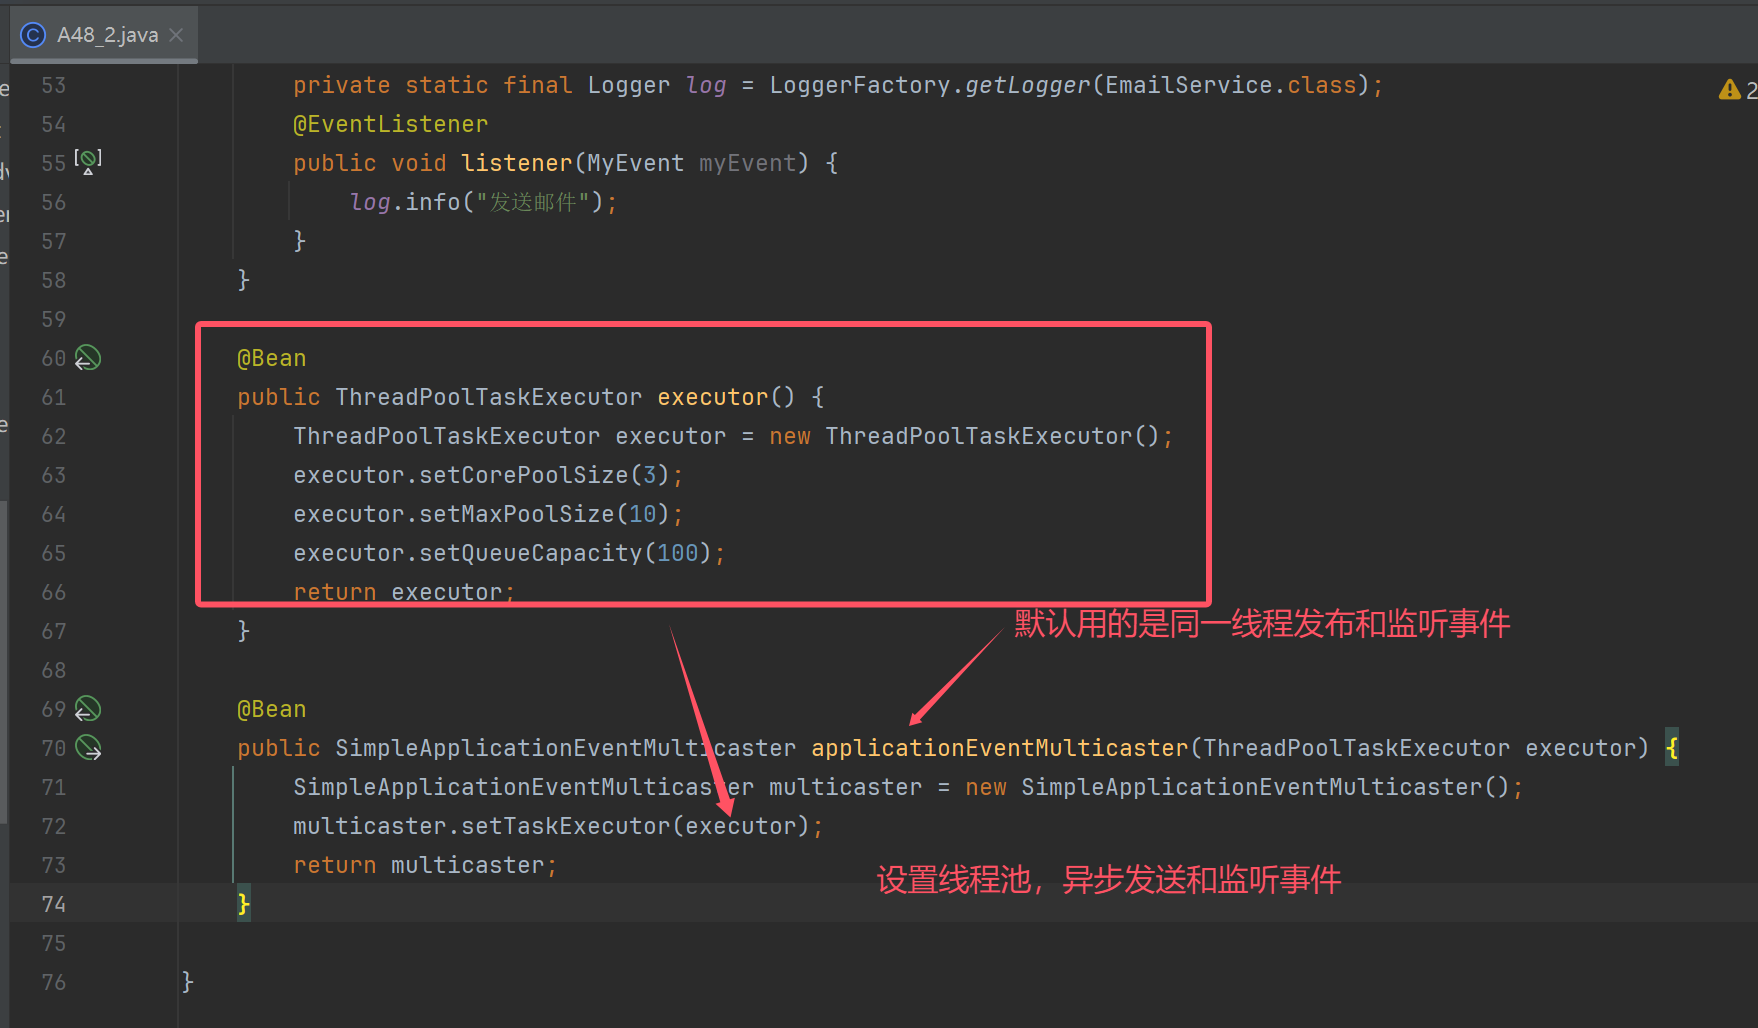This screenshot has width=1758, height=1028.
Task: Click setCorePoolSize(3) on line 63
Action: pos(544,475)
